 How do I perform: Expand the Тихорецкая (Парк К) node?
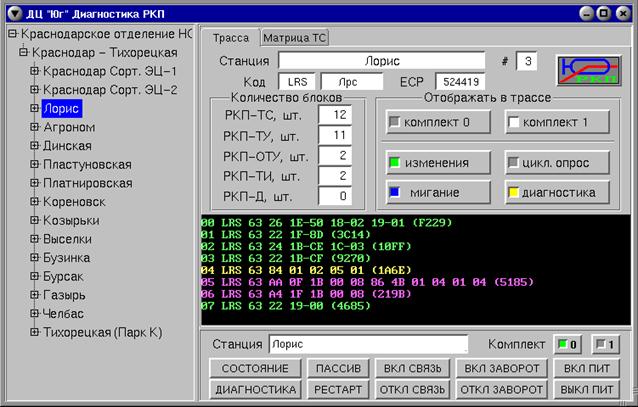click(35, 332)
